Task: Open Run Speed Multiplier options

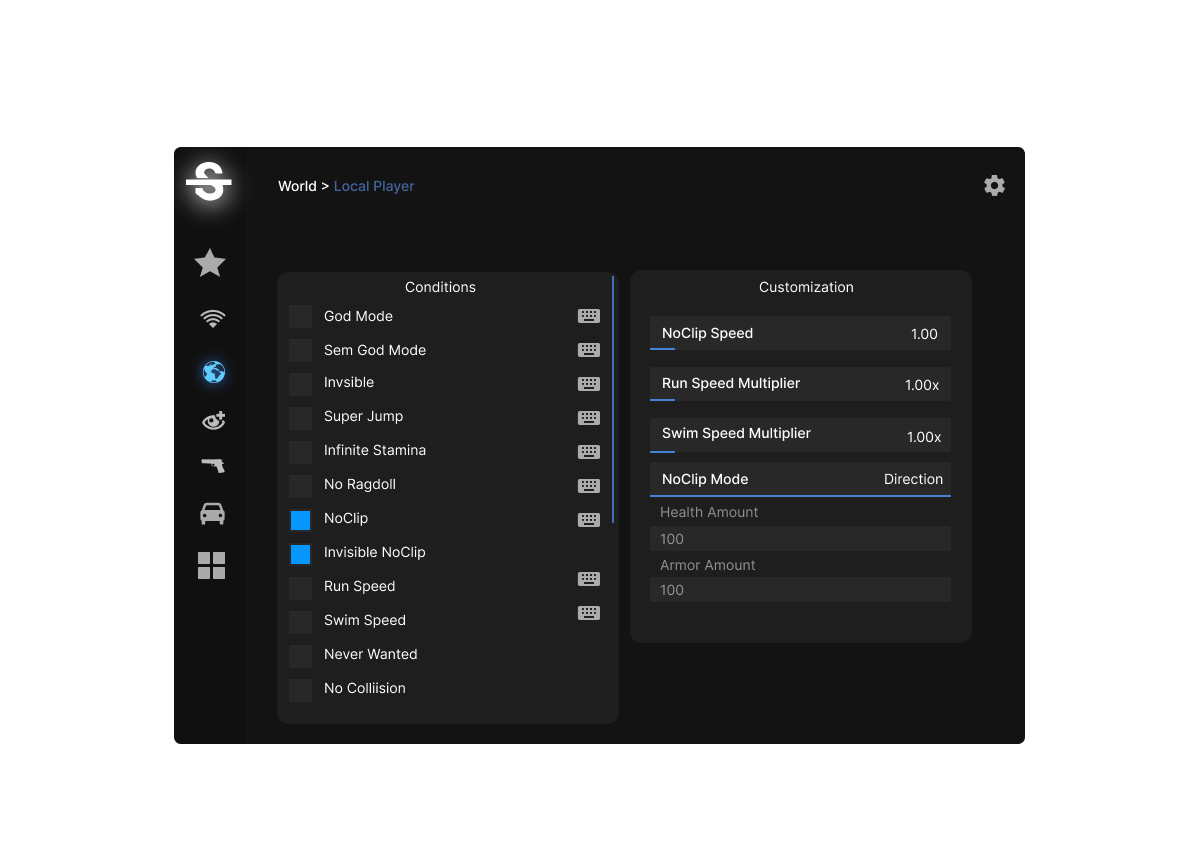Action: [x=799, y=383]
